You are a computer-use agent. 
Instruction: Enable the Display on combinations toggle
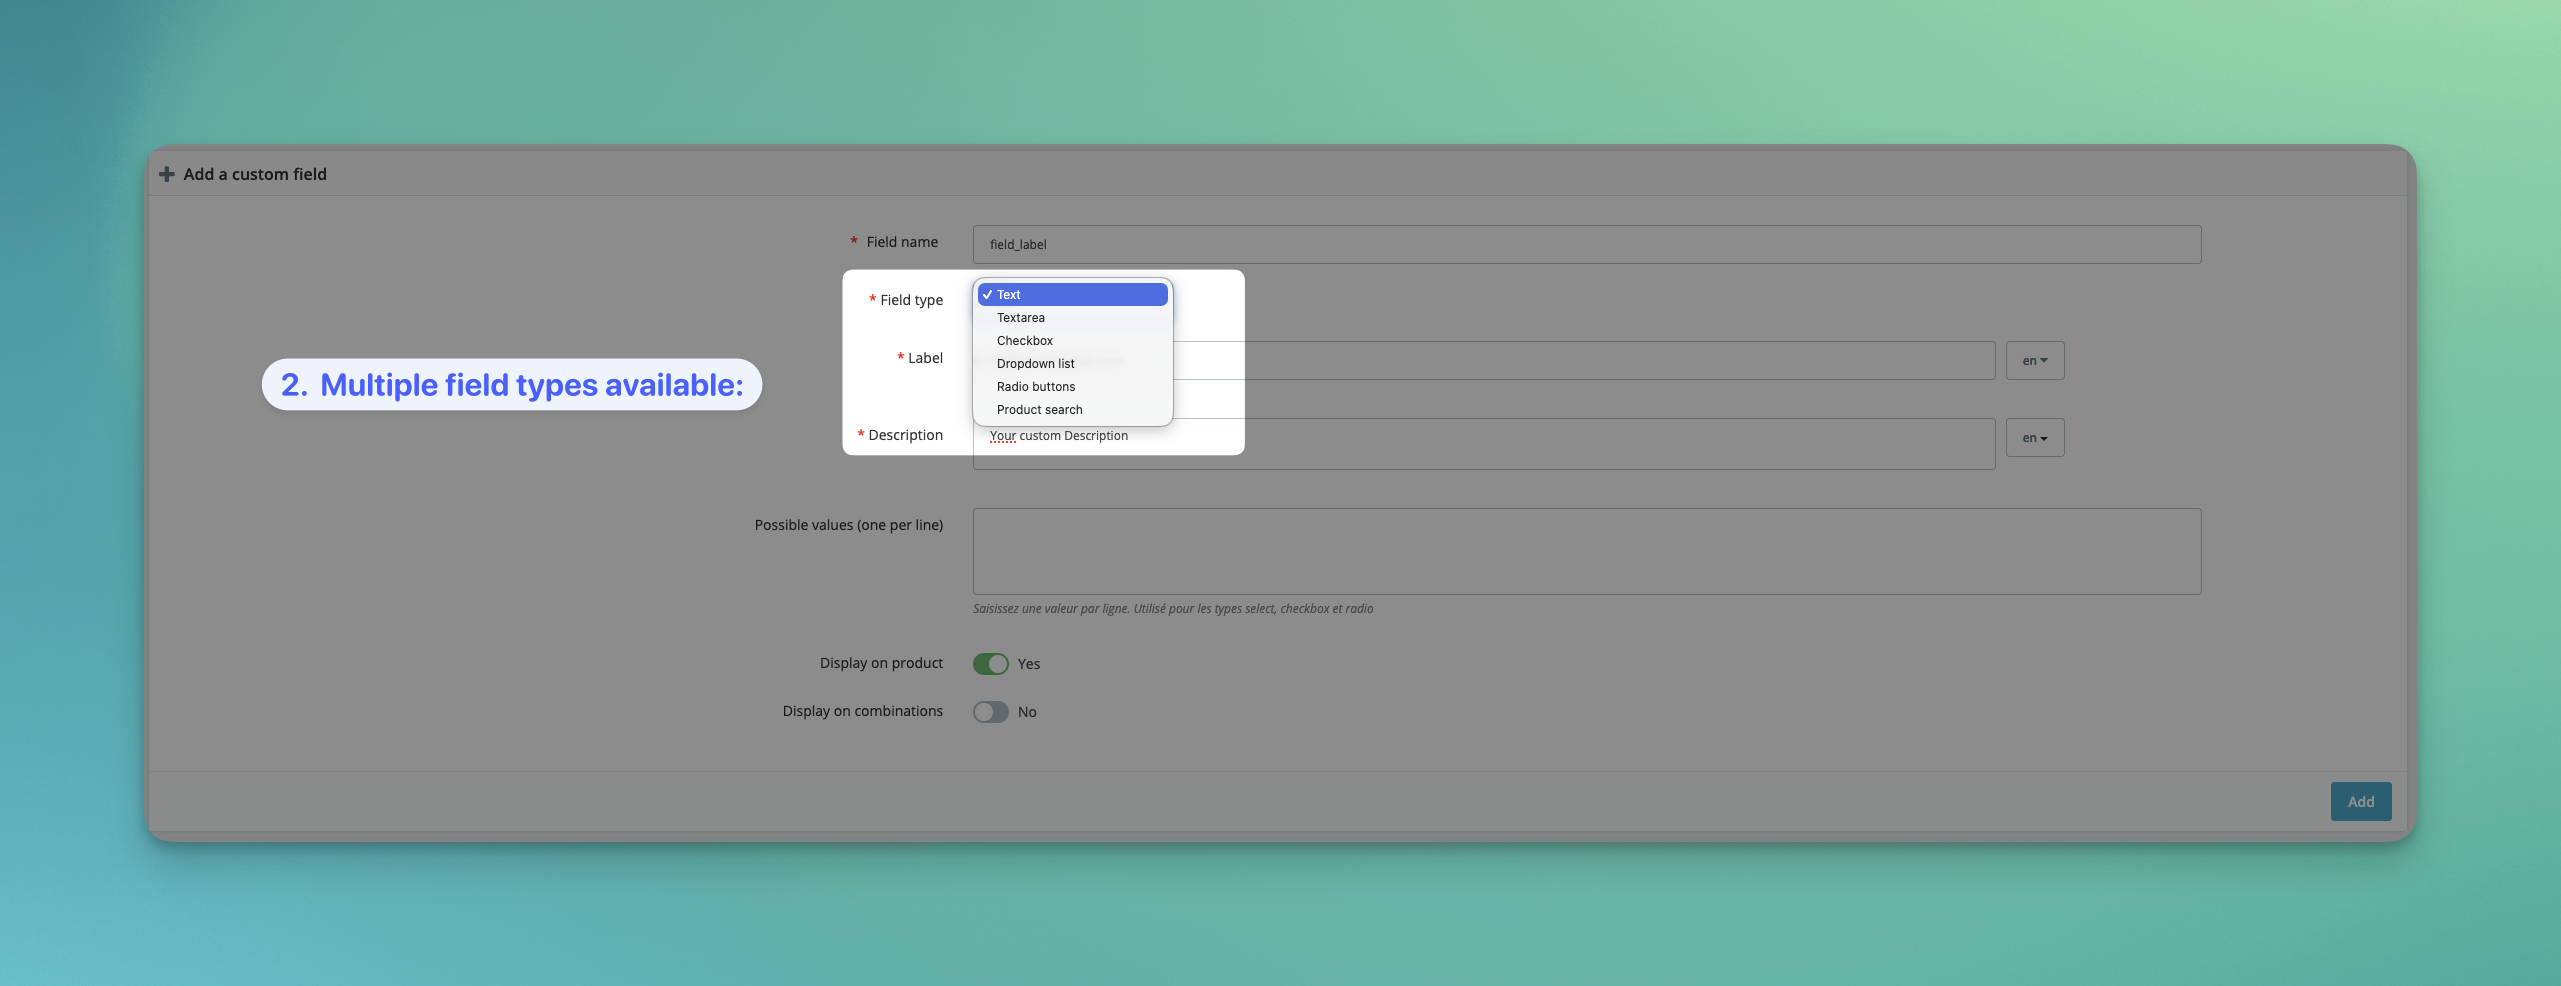(990, 712)
